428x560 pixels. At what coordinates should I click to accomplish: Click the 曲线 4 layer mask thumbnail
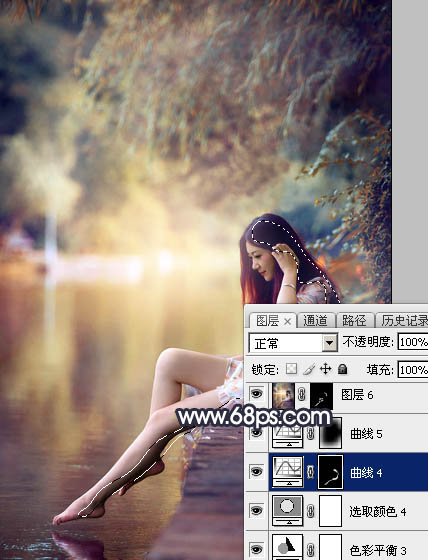click(330, 472)
